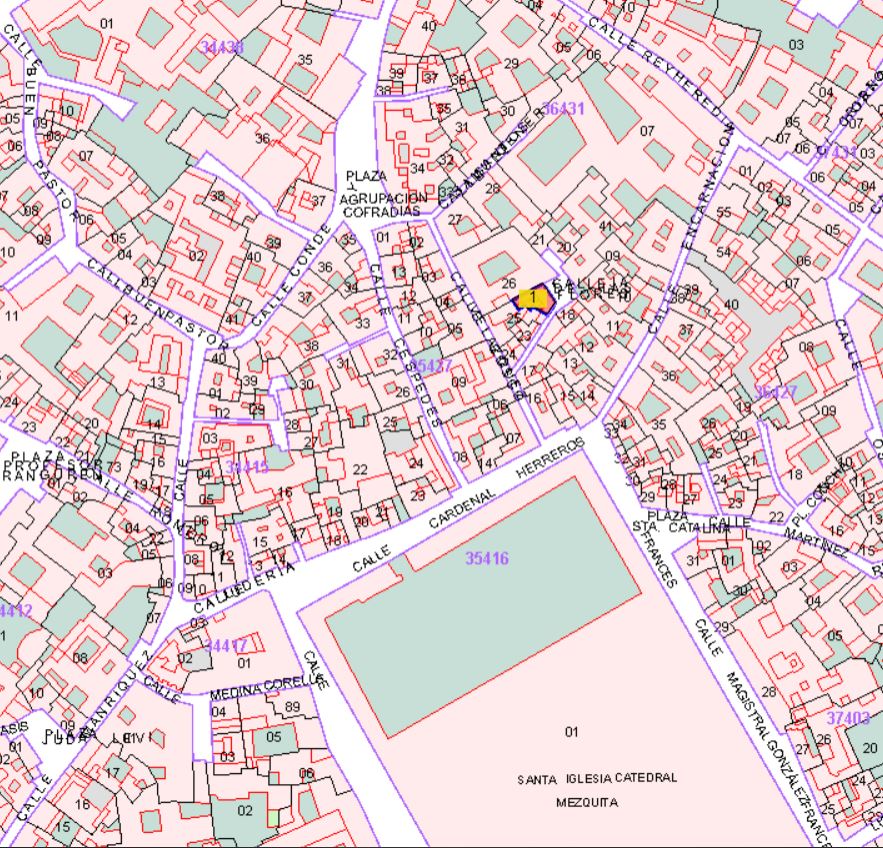Click block number 36431 label
883x848 pixels.
click(x=562, y=109)
